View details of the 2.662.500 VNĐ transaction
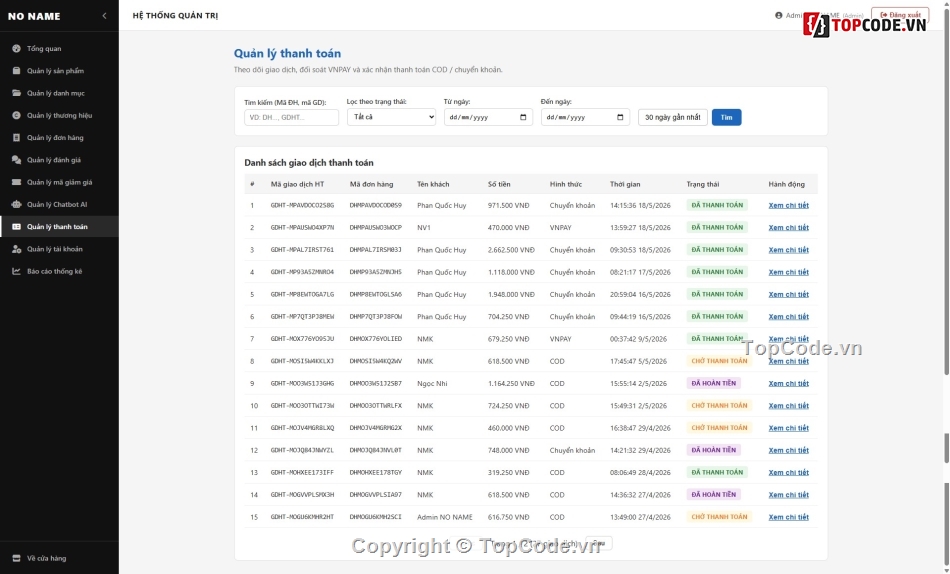 click(x=788, y=250)
